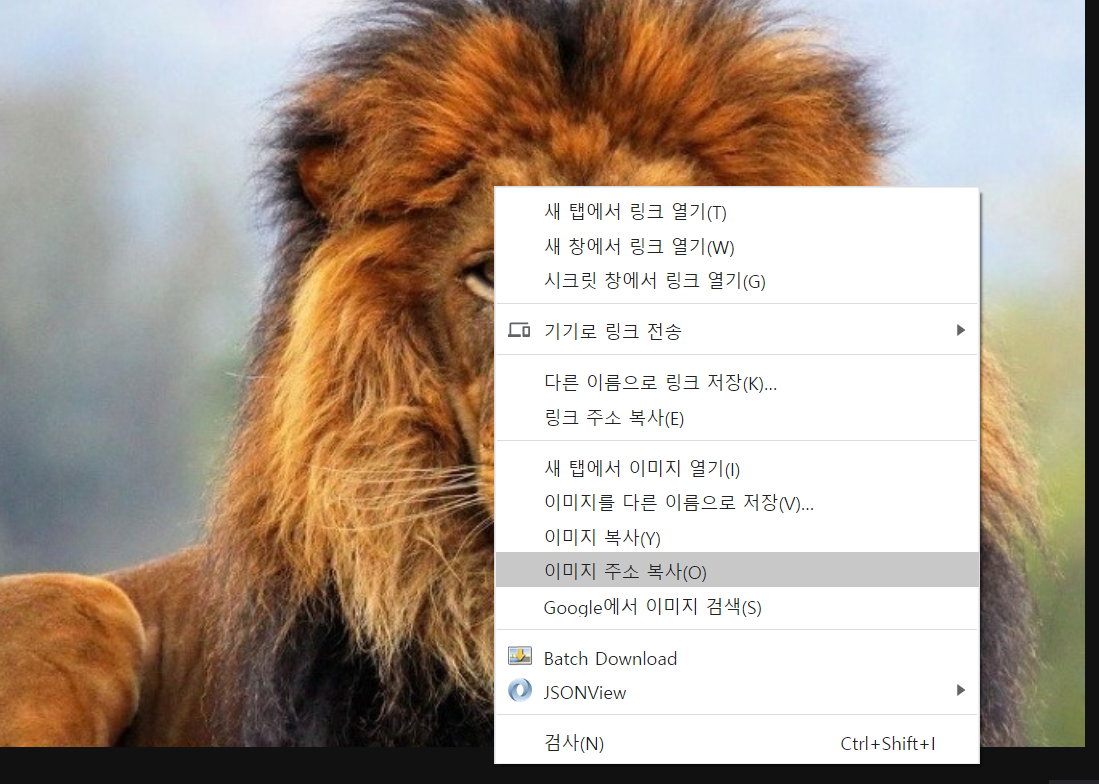Choose 검사(N) to inspect element

pos(737,743)
